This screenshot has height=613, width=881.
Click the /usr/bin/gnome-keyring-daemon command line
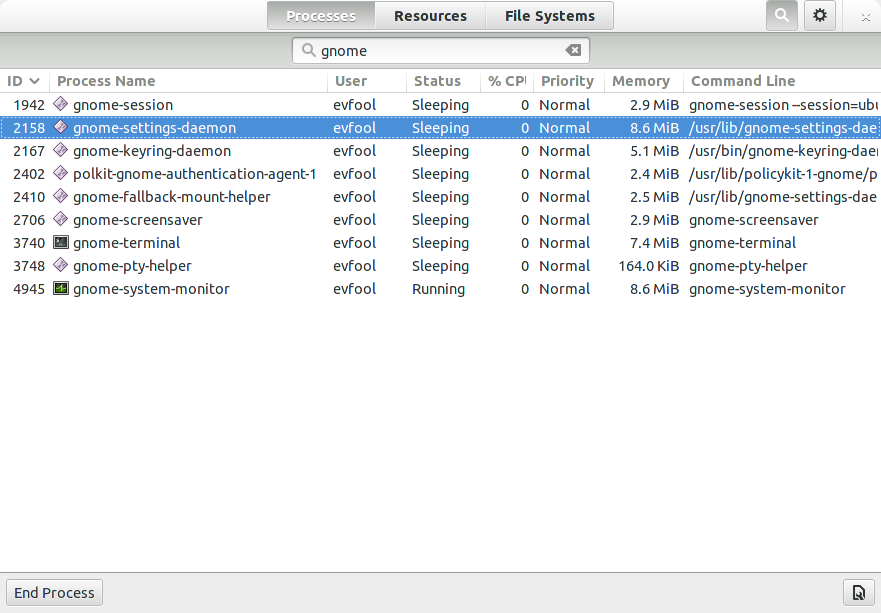784,151
